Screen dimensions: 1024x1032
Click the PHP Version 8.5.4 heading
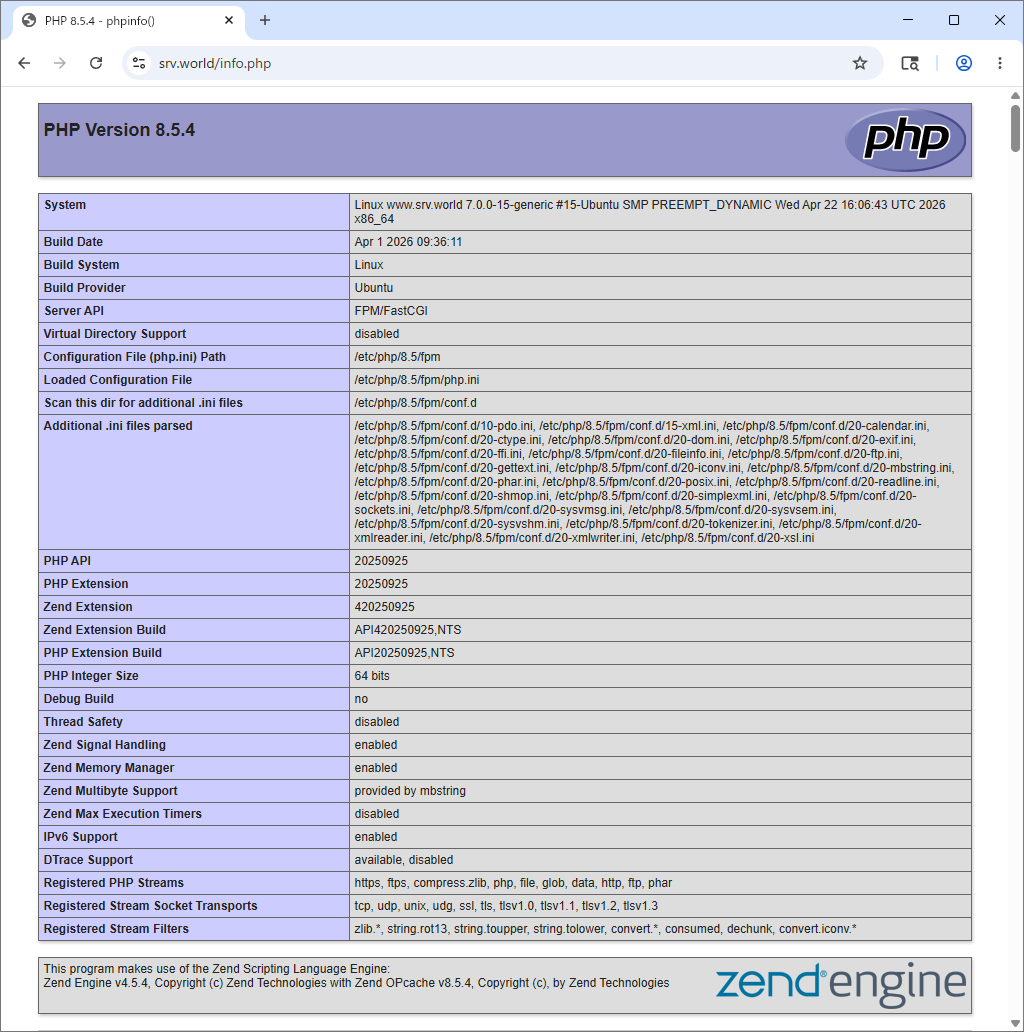coord(119,130)
